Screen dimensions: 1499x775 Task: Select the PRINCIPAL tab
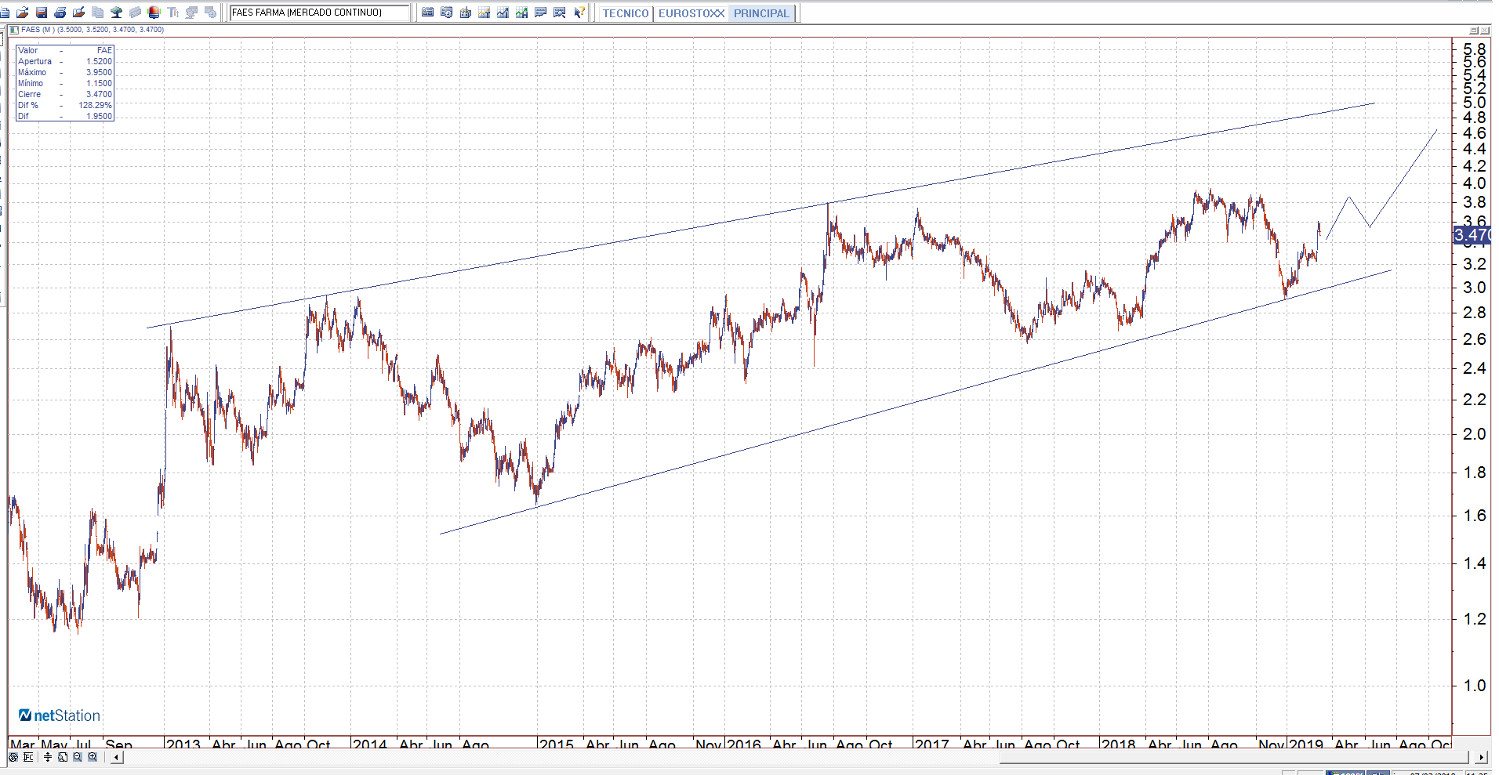click(x=761, y=14)
